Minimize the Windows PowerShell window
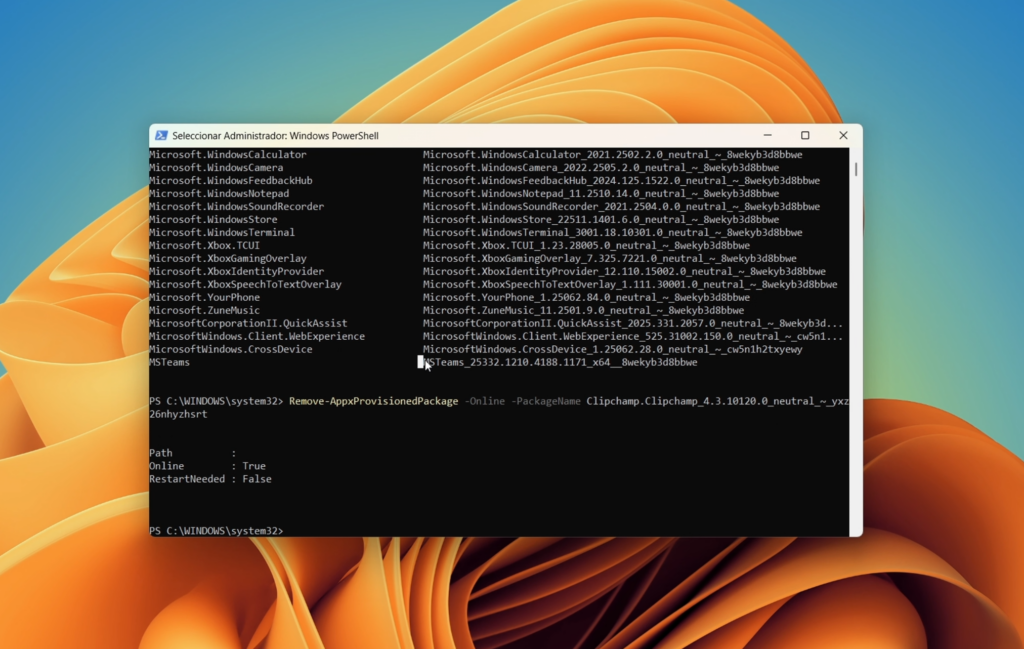Viewport: 1024px width, 649px height. pos(766,135)
